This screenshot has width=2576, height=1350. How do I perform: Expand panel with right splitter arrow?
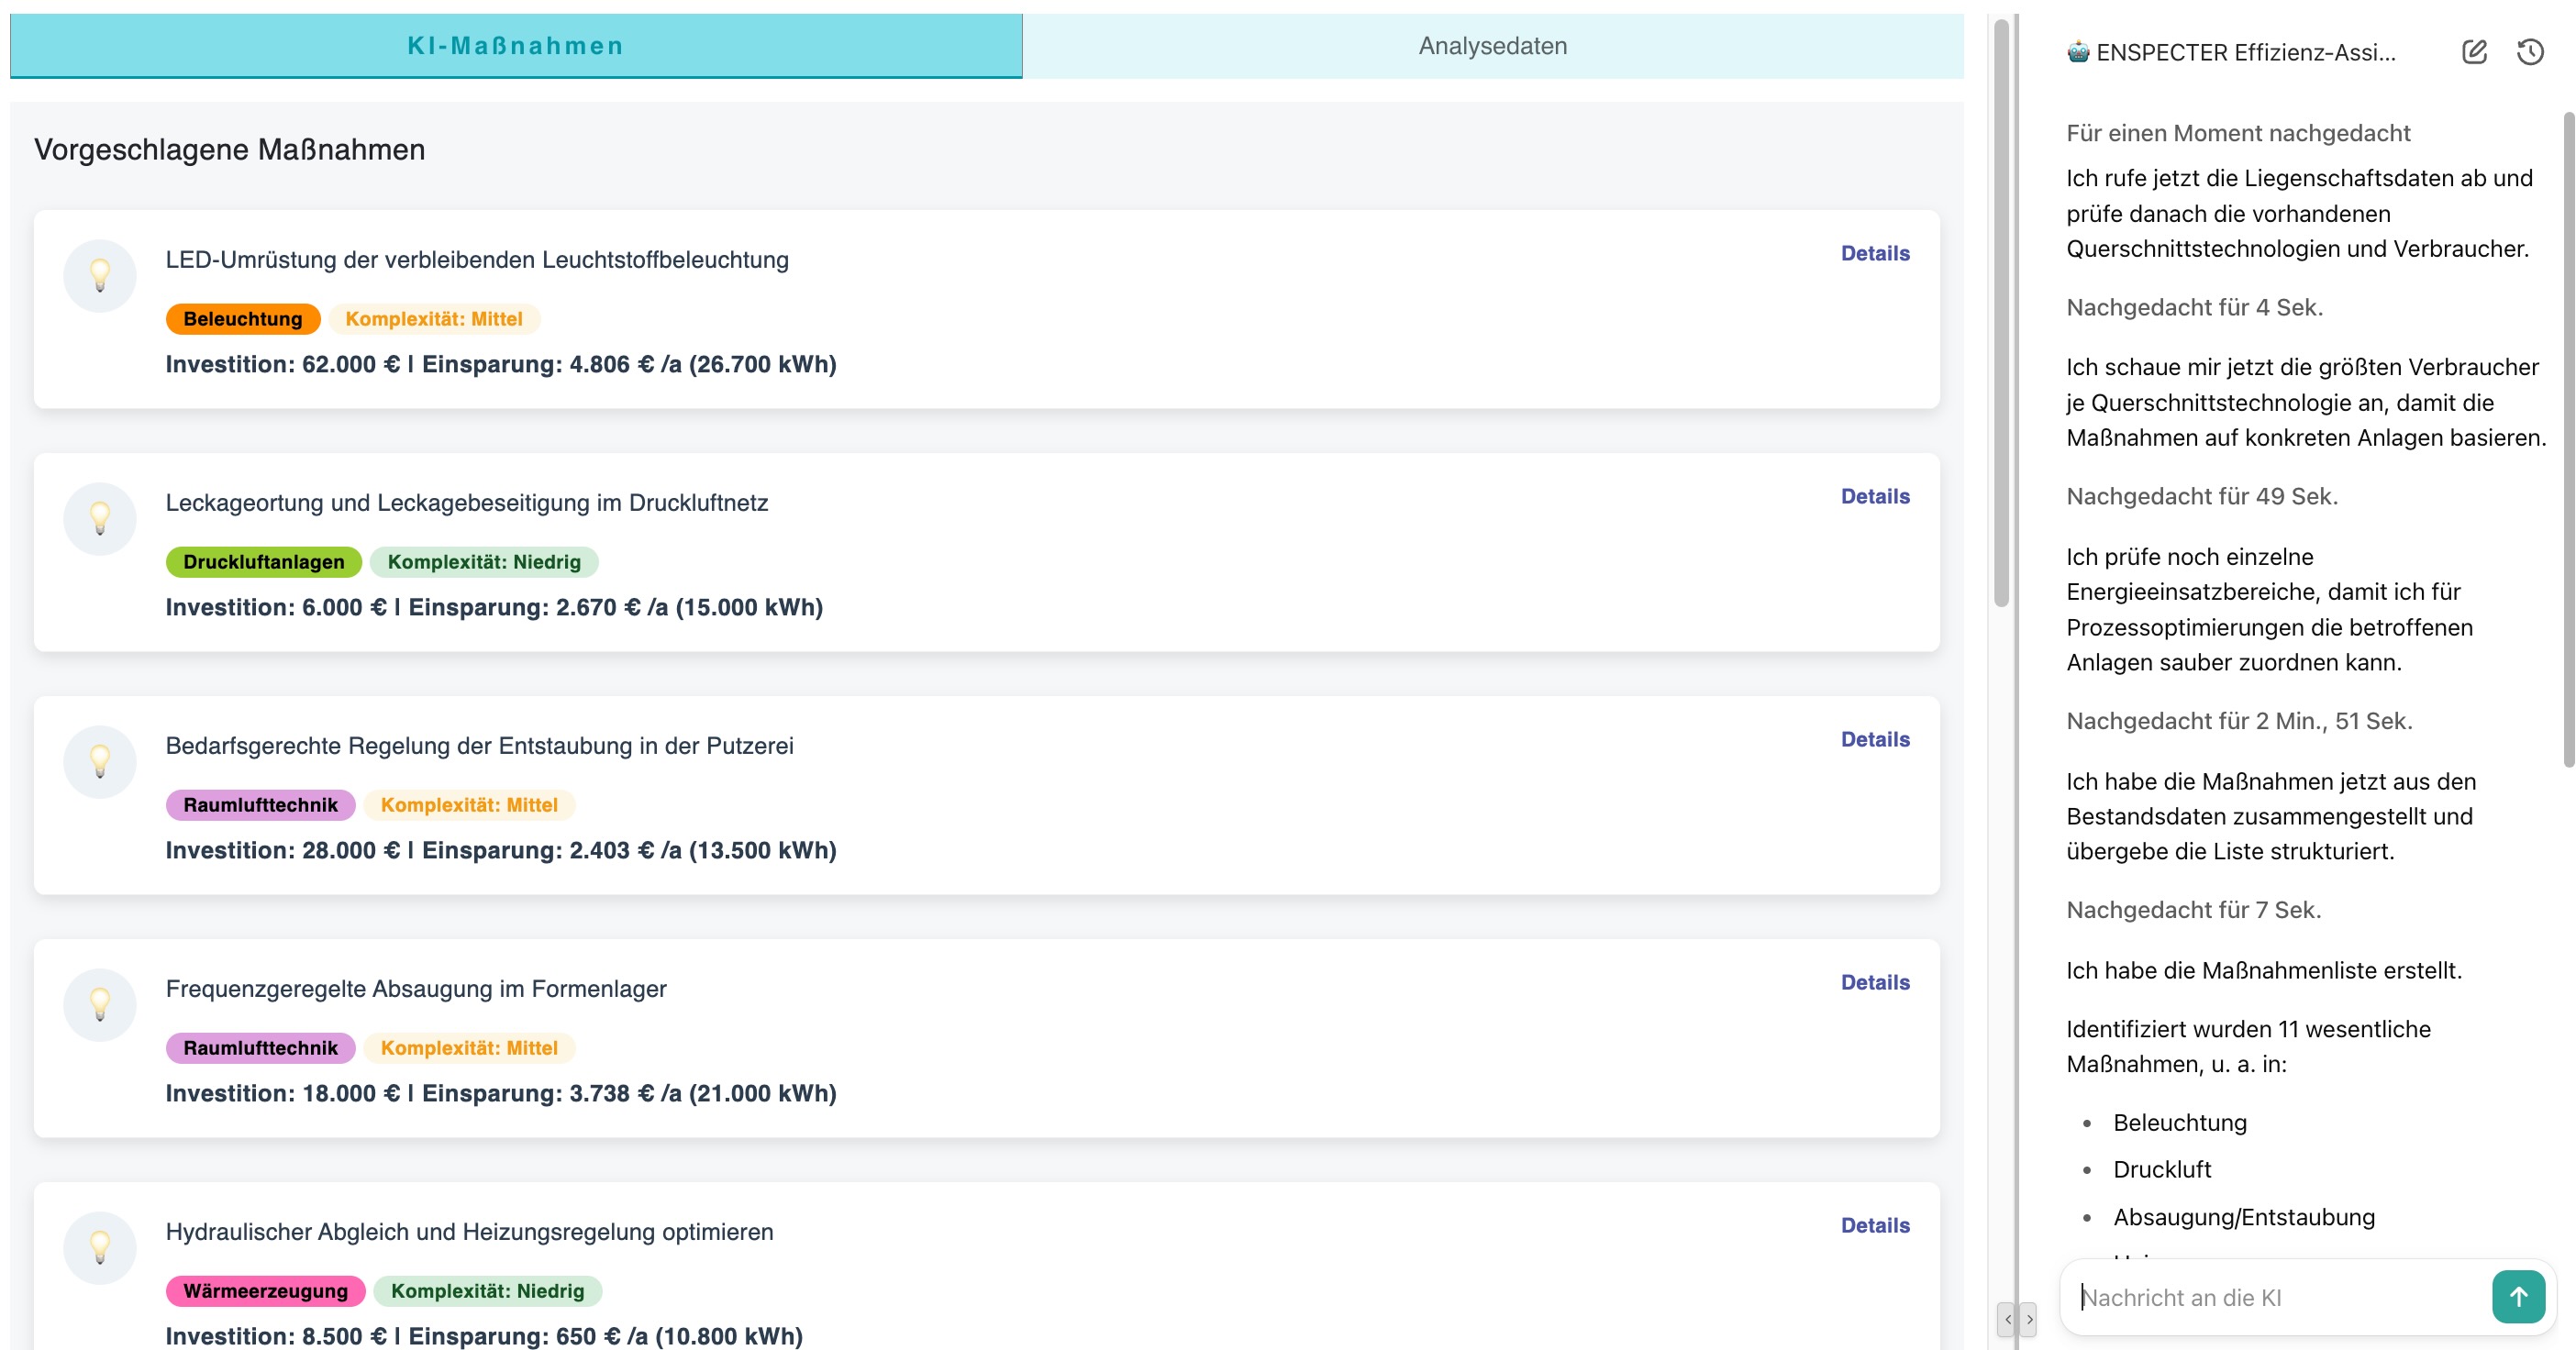point(2027,1319)
